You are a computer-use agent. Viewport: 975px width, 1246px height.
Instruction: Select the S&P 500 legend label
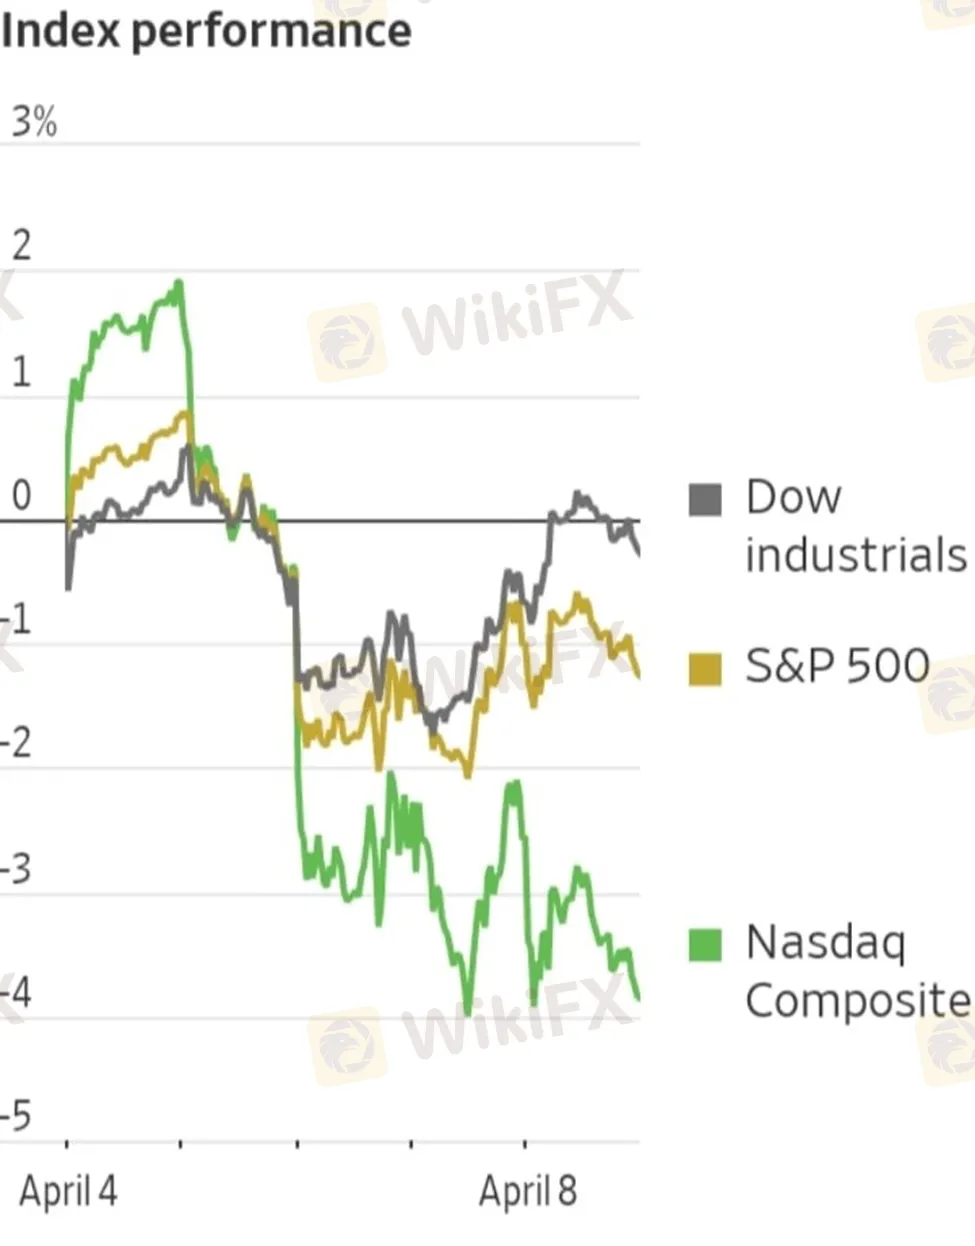838,666
